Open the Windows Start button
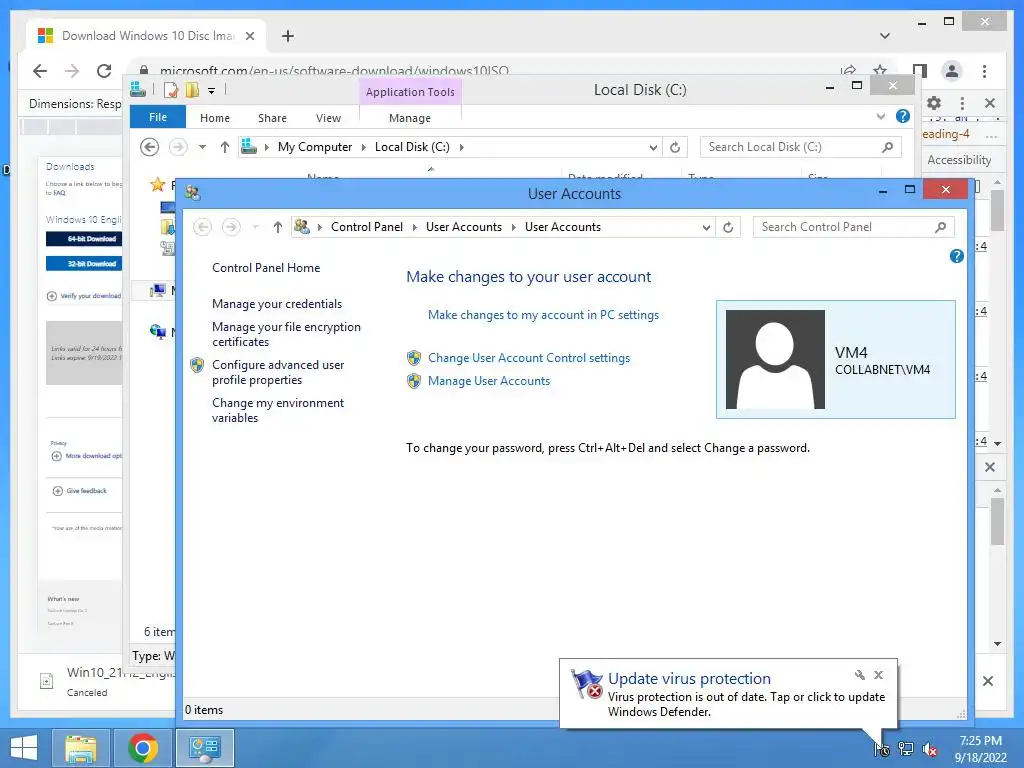Image resolution: width=1024 pixels, height=768 pixels. [24, 748]
